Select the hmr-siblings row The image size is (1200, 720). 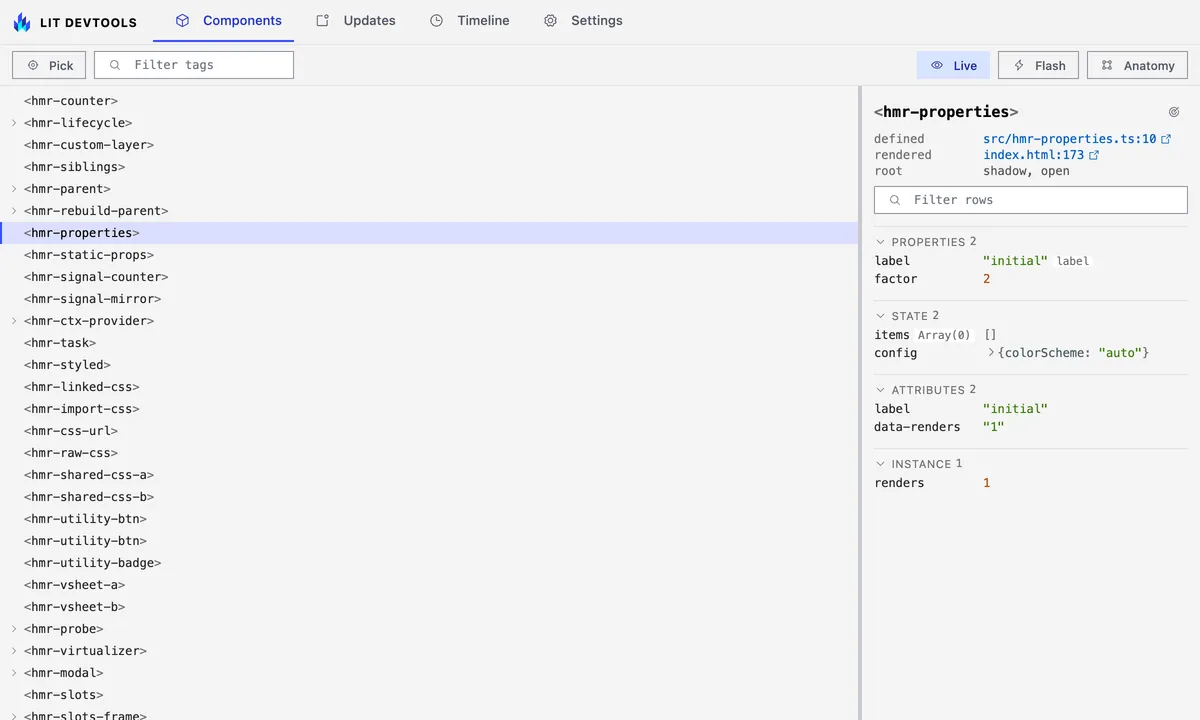point(429,167)
